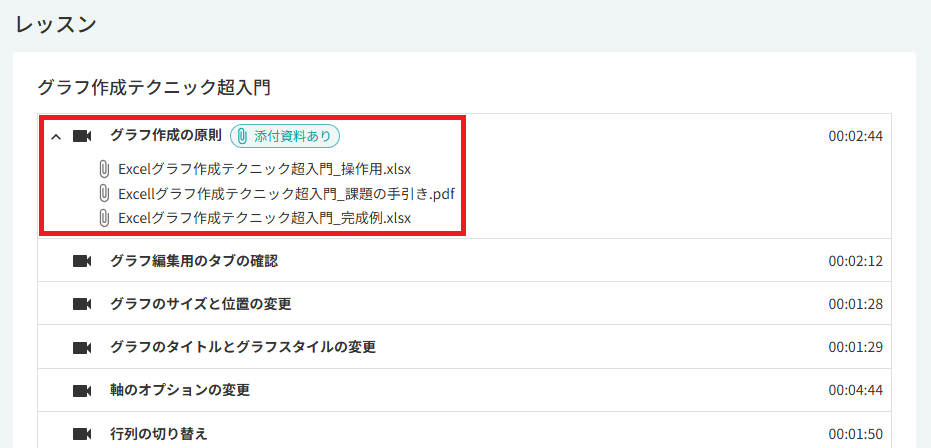Viewport: 931px width, 448px height.
Task: Open lesson グラフのタイトルとグラフスタイルの変更
Action: [243, 347]
